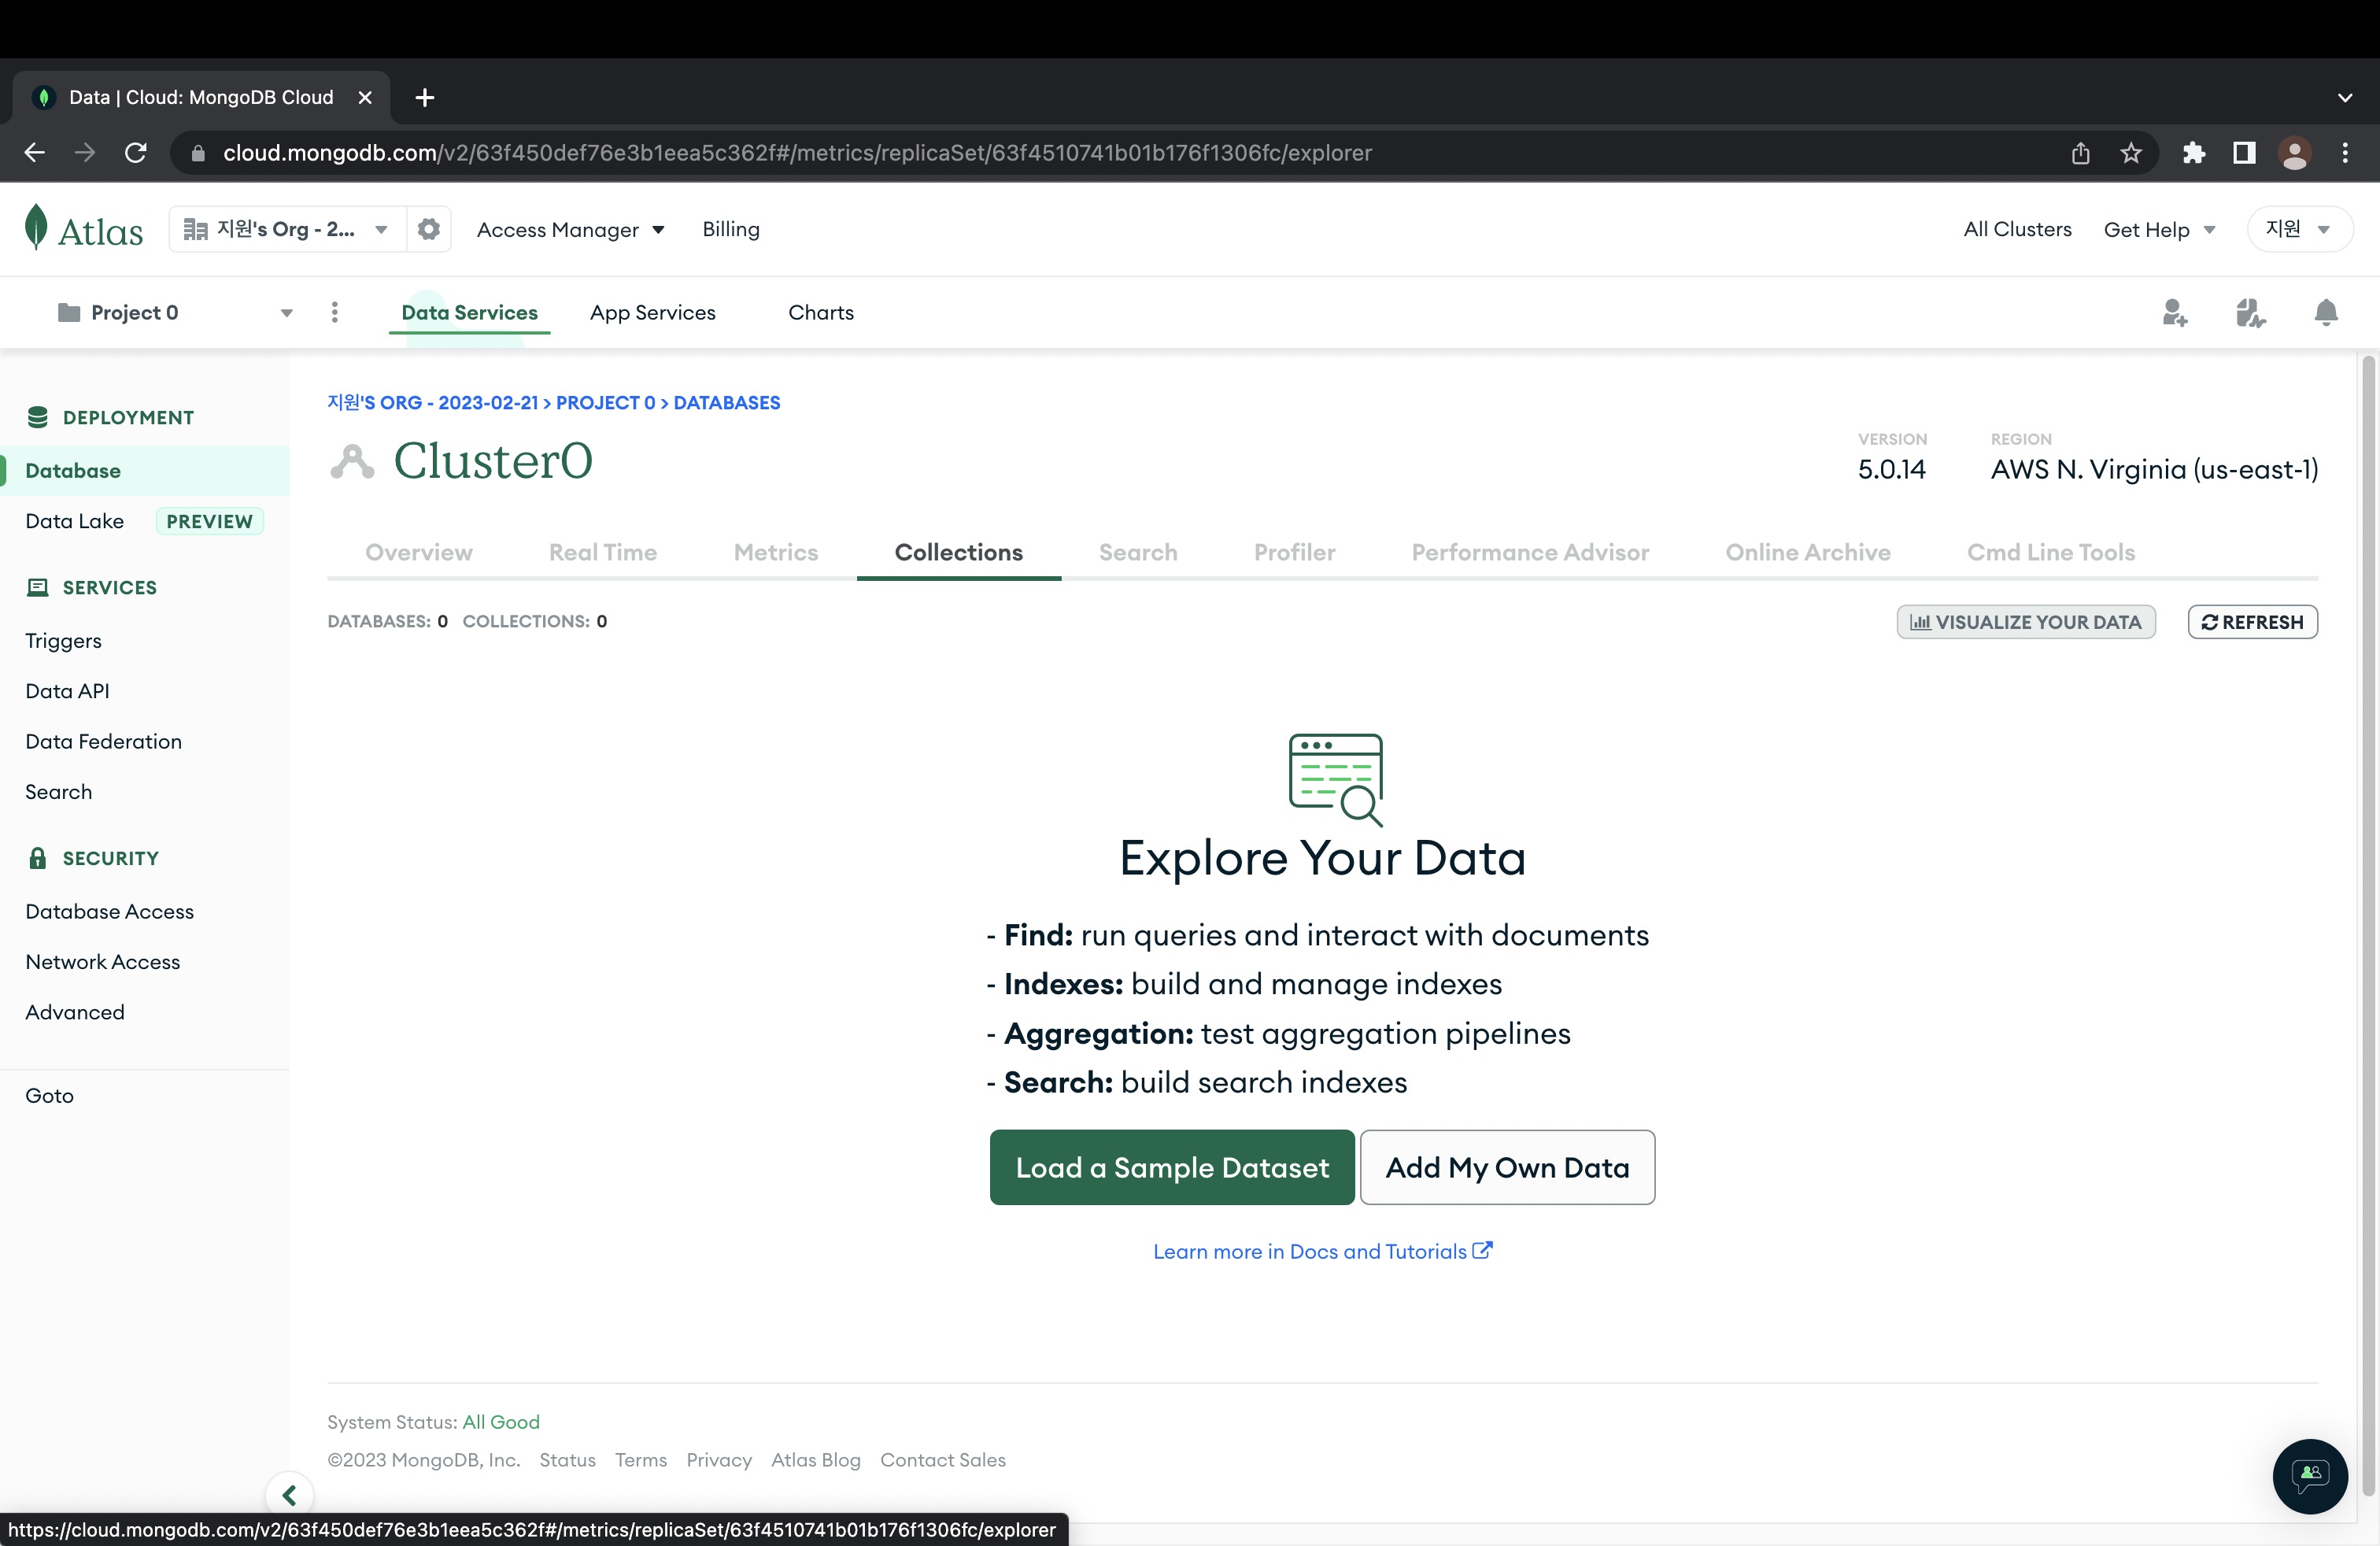
Task: Click the All Good system status link
Action: pyautogui.click(x=501, y=1422)
